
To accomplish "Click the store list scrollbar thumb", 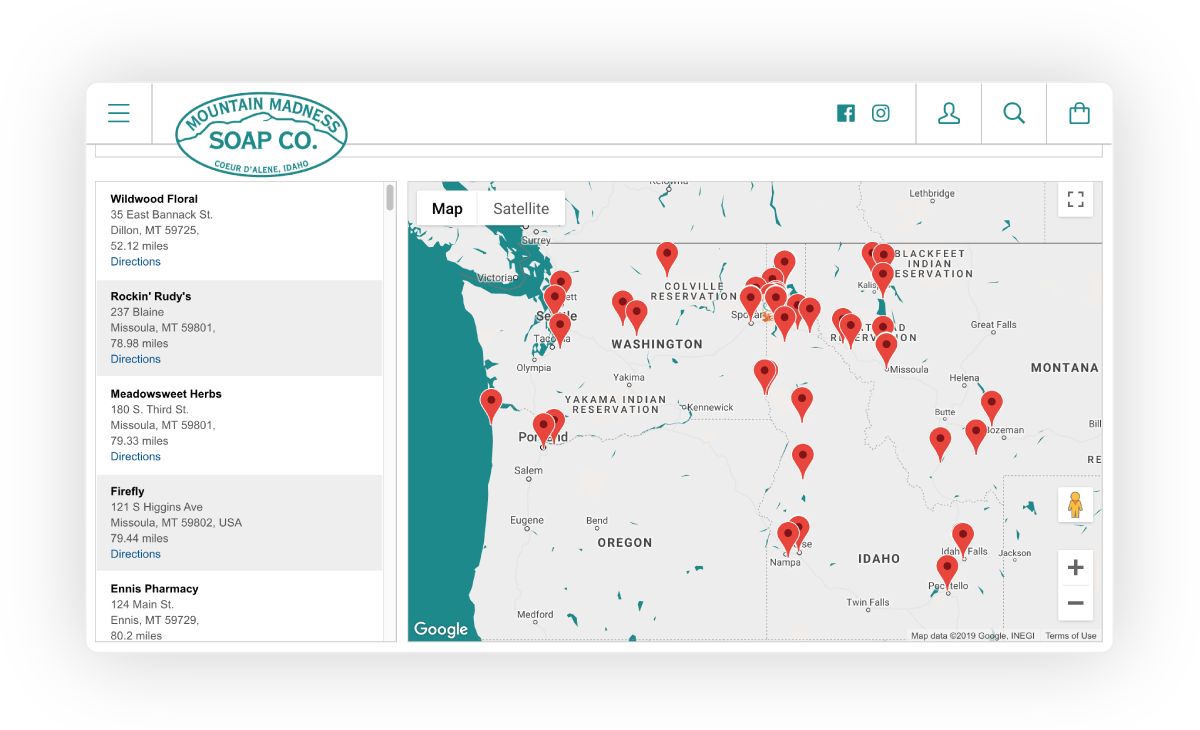I will pos(390,197).
